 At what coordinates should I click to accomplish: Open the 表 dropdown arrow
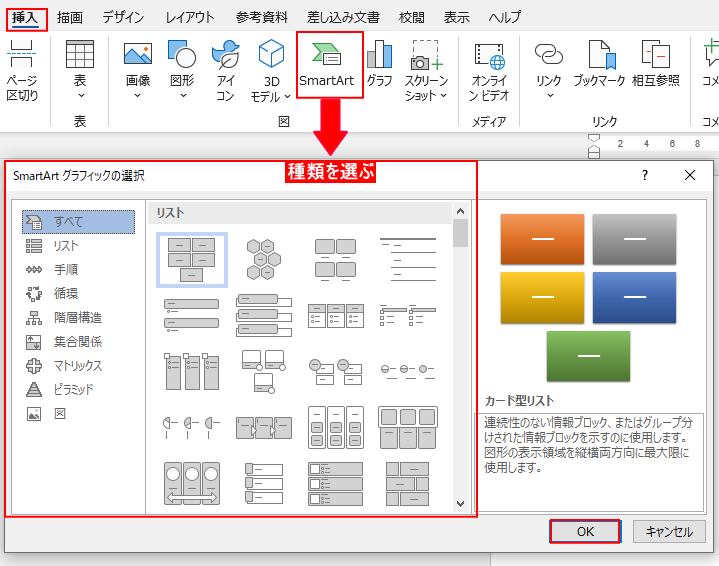tap(81, 96)
